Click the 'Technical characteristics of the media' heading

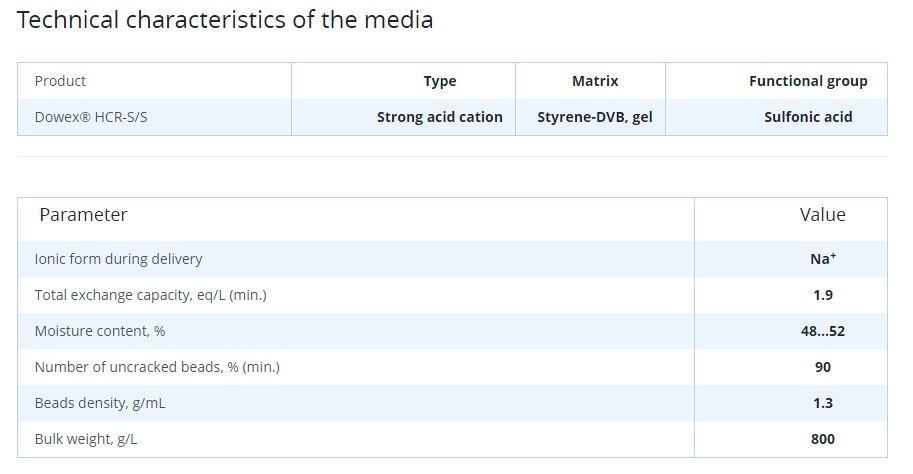click(x=225, y=20)
